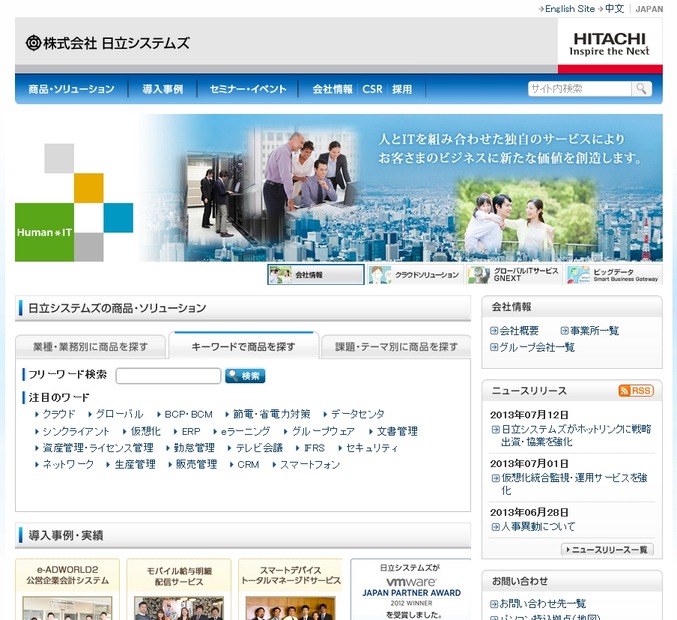Select the 会社情報 banner thumbnail
Screen dimensions: 677x620
(316, 275)
